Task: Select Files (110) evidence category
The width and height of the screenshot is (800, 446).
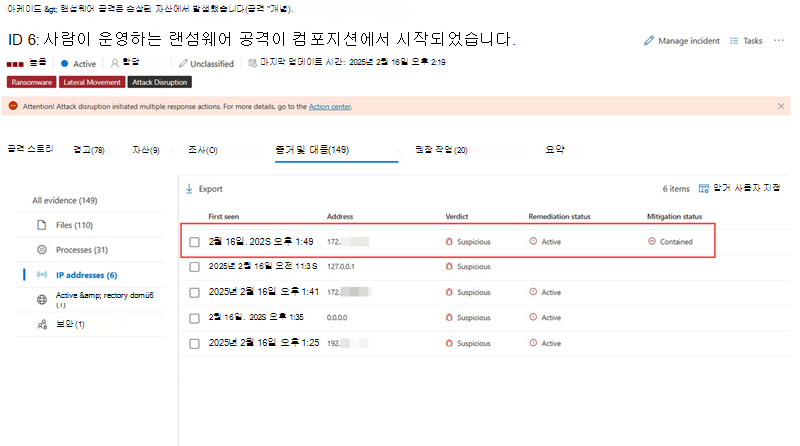Action: [74, 225]
